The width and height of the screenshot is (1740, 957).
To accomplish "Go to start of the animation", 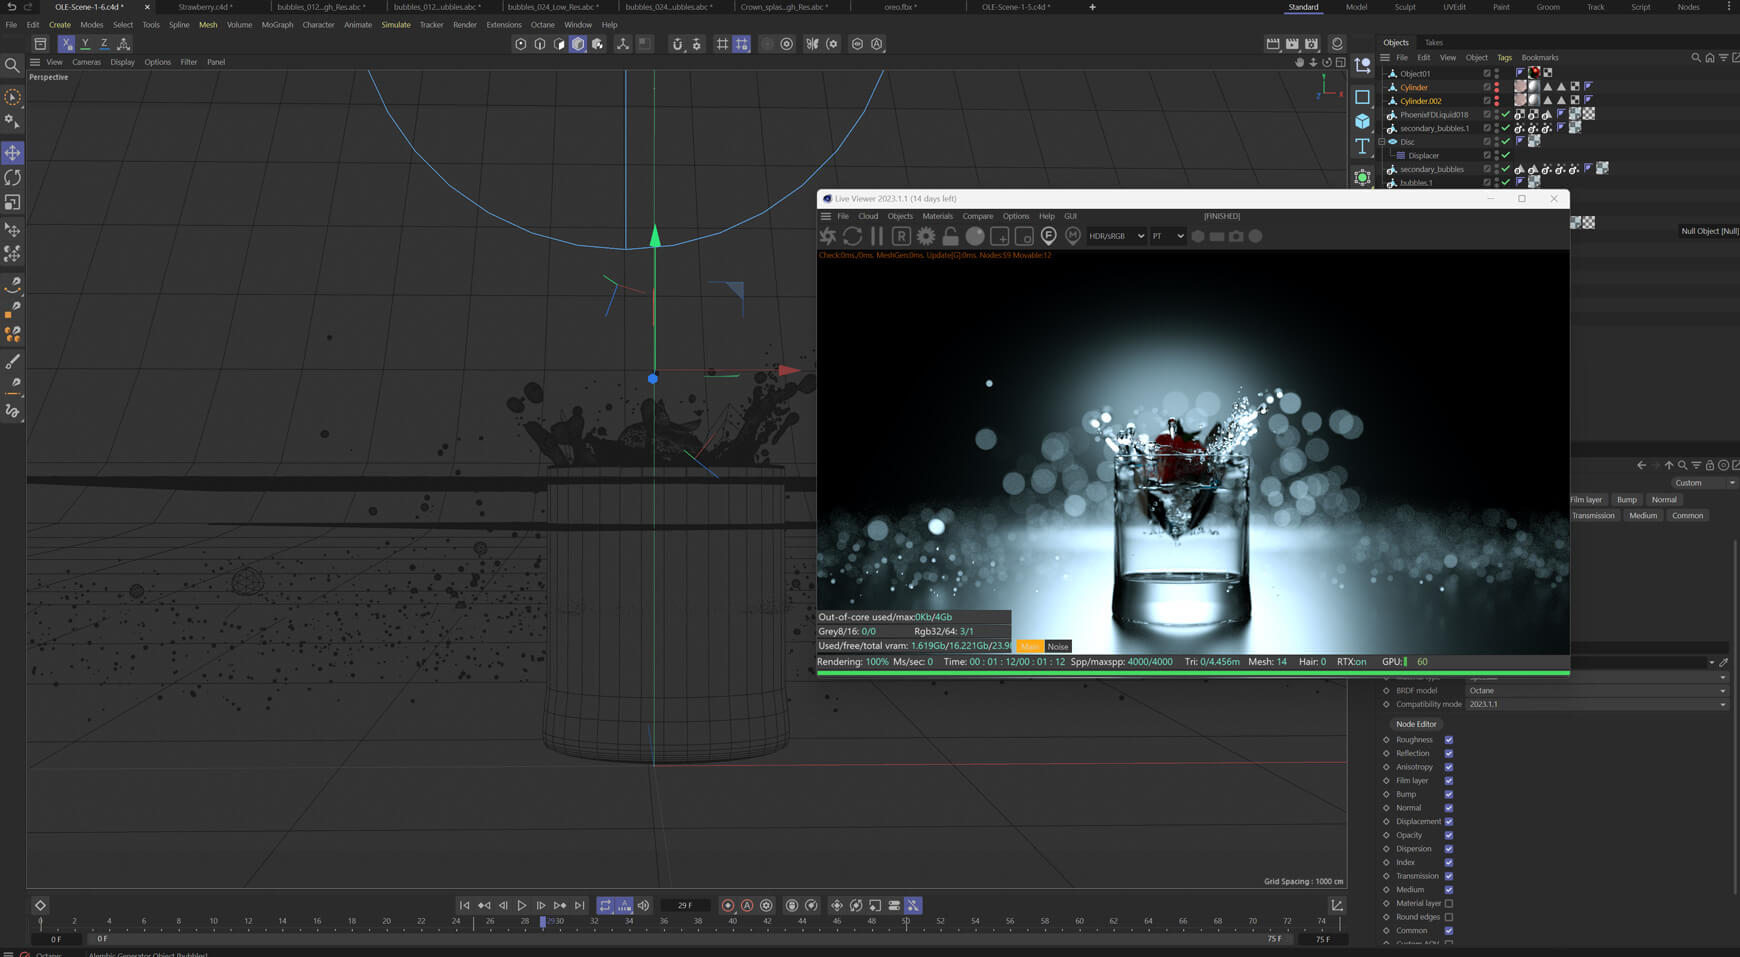I will (464, 906).
